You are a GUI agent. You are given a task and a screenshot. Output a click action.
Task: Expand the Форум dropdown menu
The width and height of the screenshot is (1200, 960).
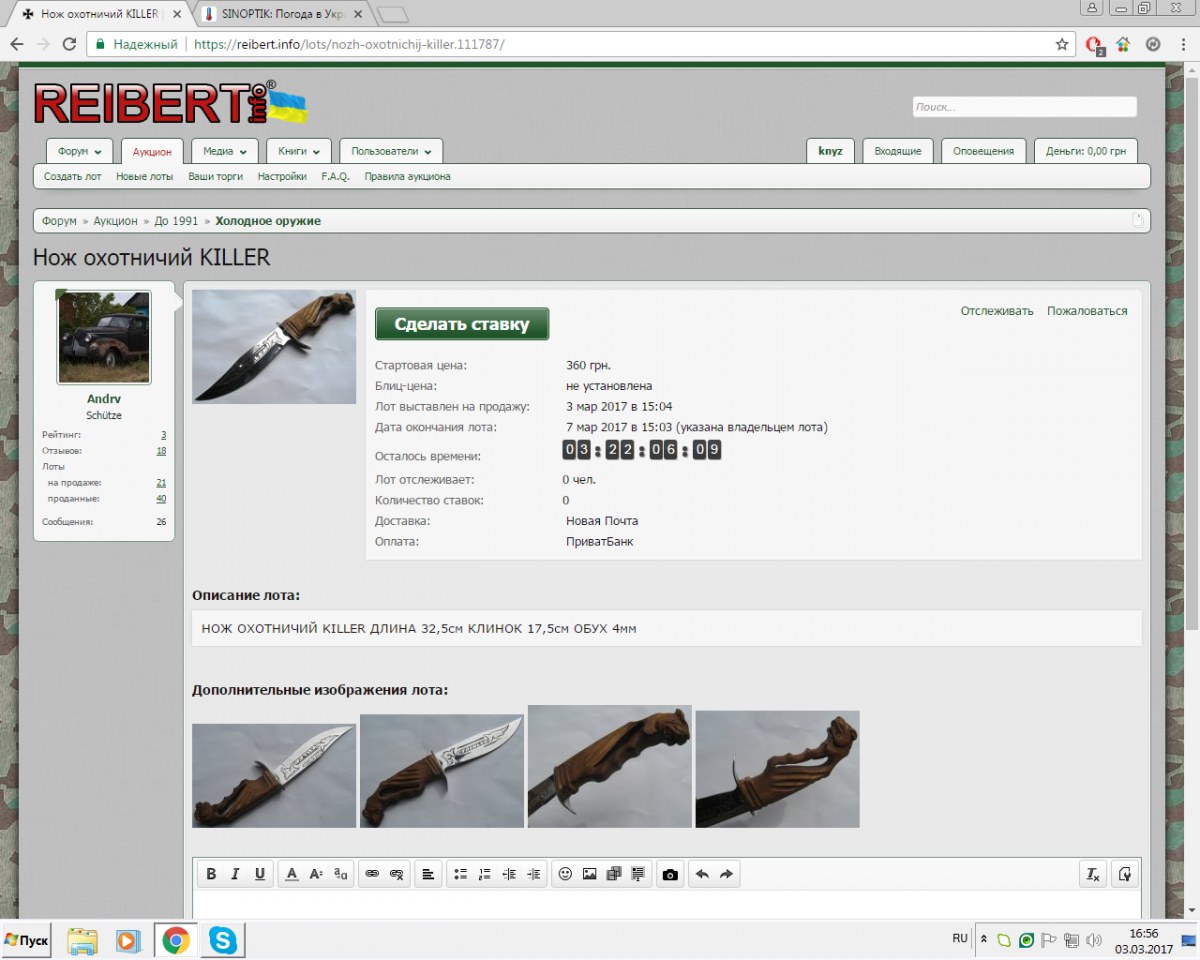coord(79,152)
